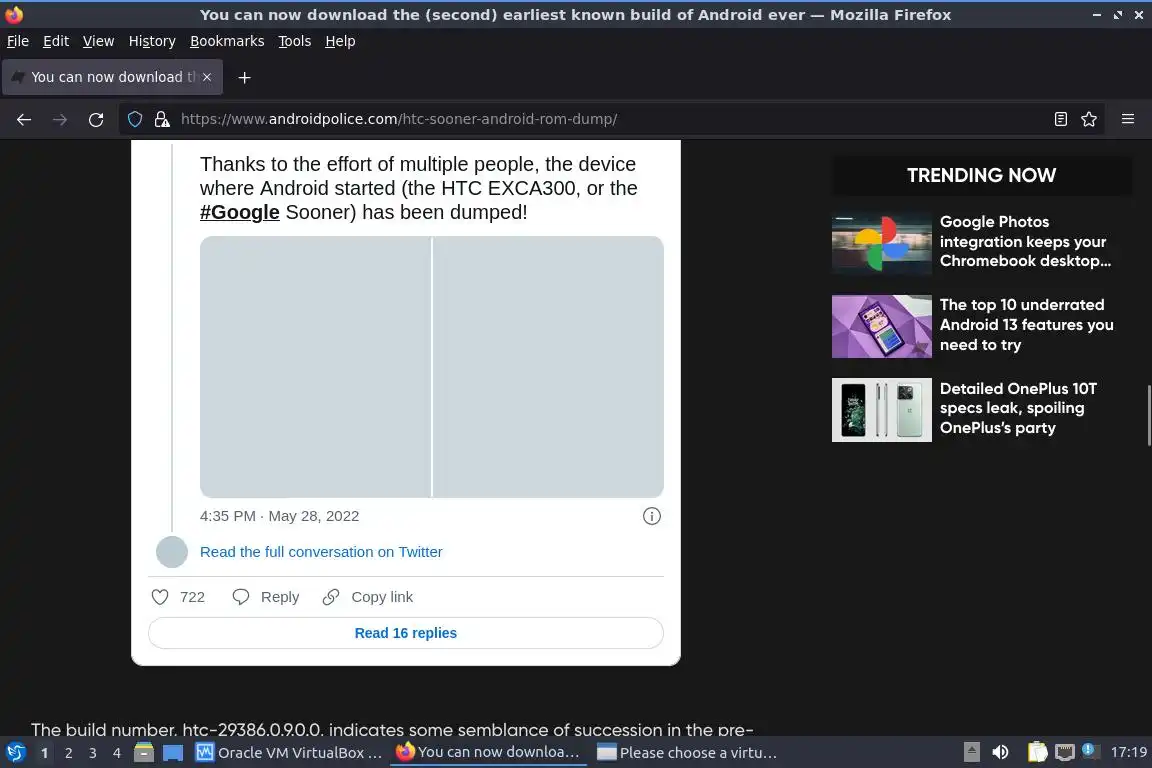Open the application launcher in taskbar

click(x=15, y=752)
